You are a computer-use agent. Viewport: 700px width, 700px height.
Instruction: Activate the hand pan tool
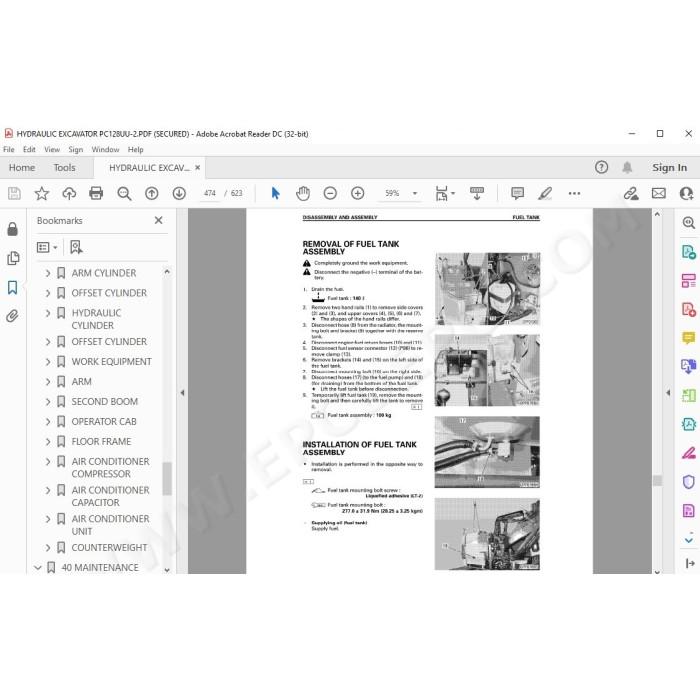[303, 193]
